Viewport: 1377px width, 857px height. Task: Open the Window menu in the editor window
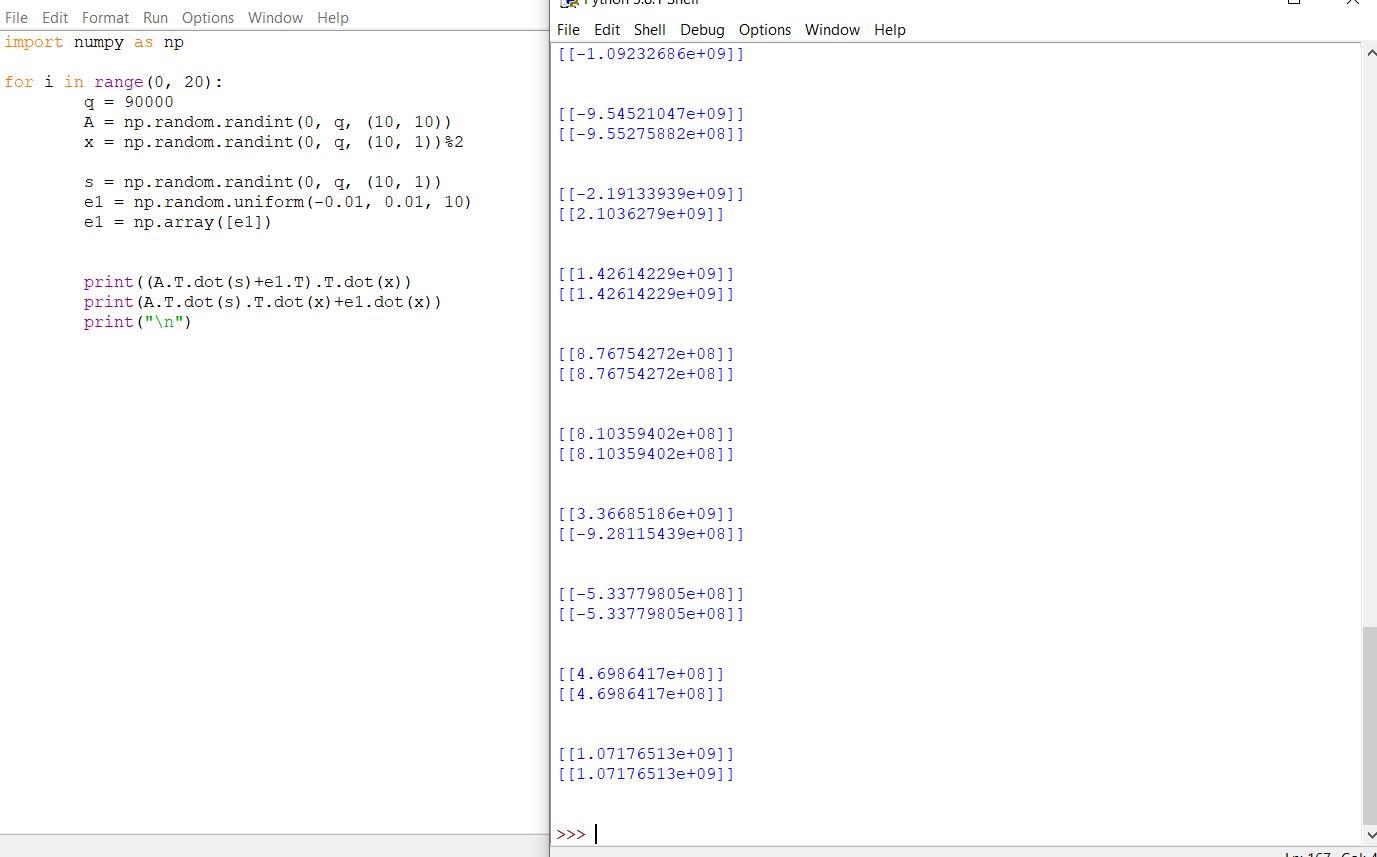tap(275, 17)
